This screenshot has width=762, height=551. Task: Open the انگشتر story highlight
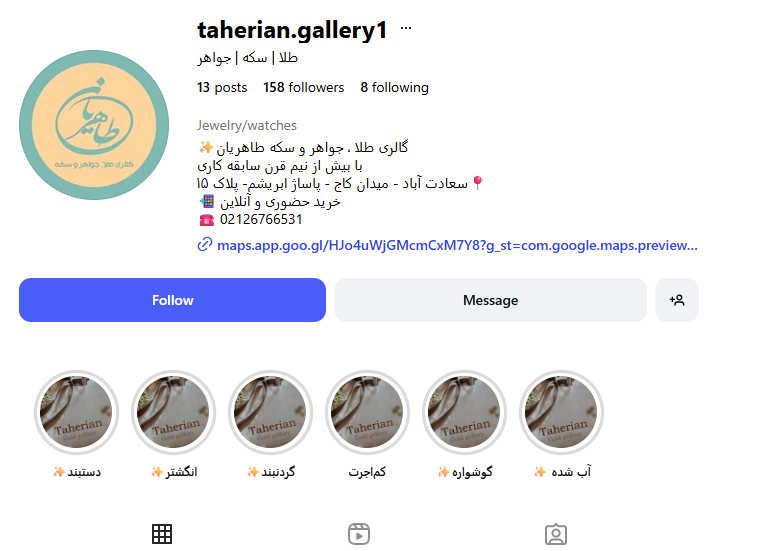pyautogui.click(x=173, y=412)
